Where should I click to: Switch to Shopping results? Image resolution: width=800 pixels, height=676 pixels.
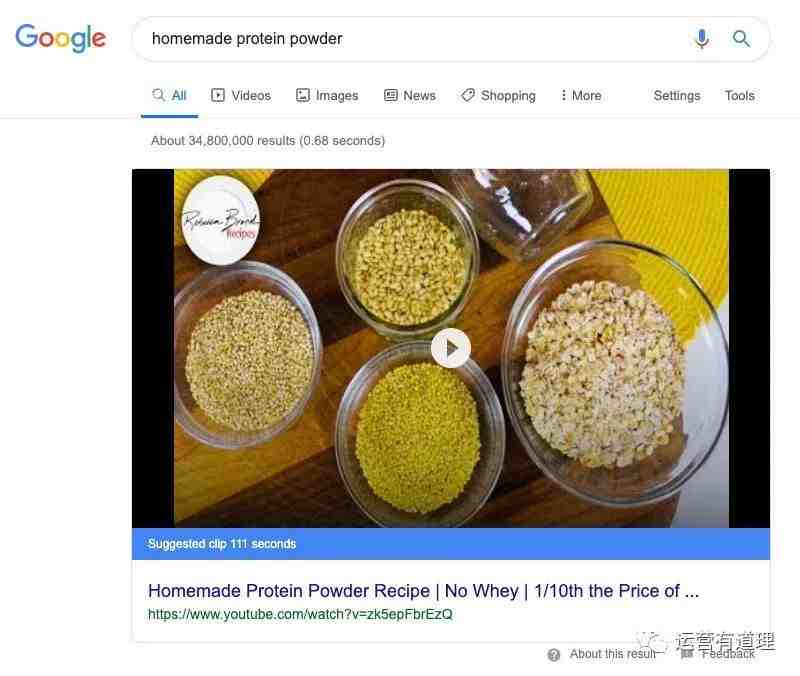coord(498,95)
